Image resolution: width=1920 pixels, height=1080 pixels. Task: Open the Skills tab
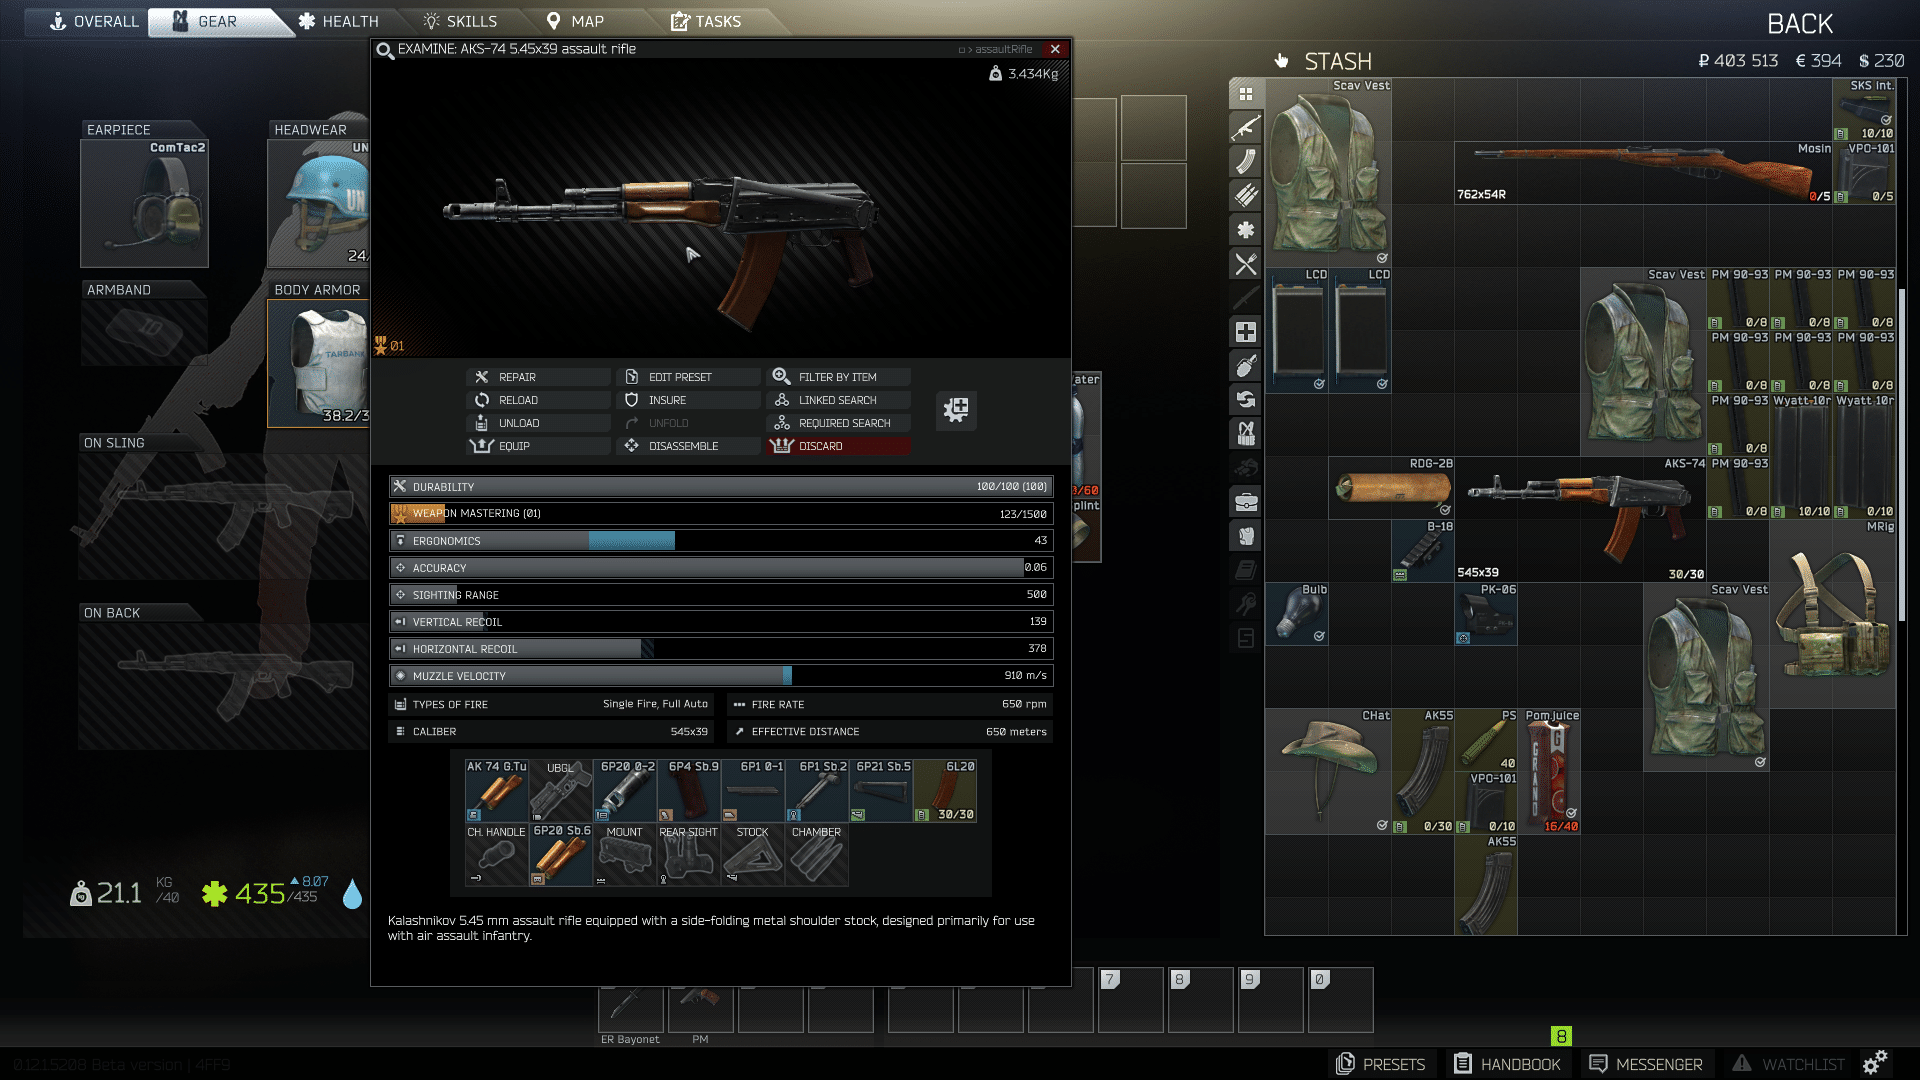click(460, 22)
